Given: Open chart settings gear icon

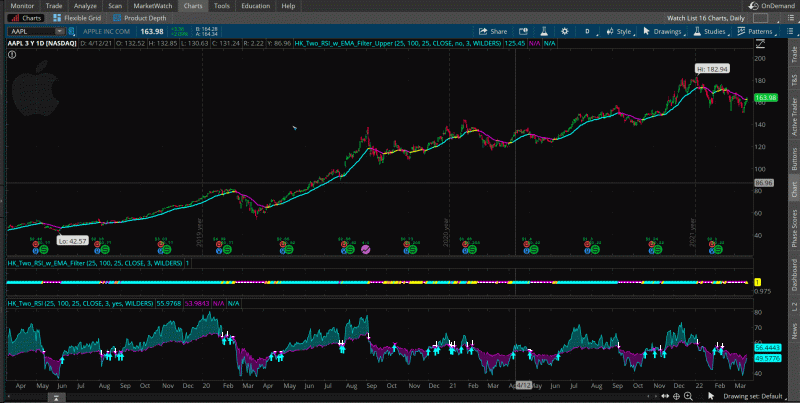Looking at the screenshot, I should click(564, 31).
